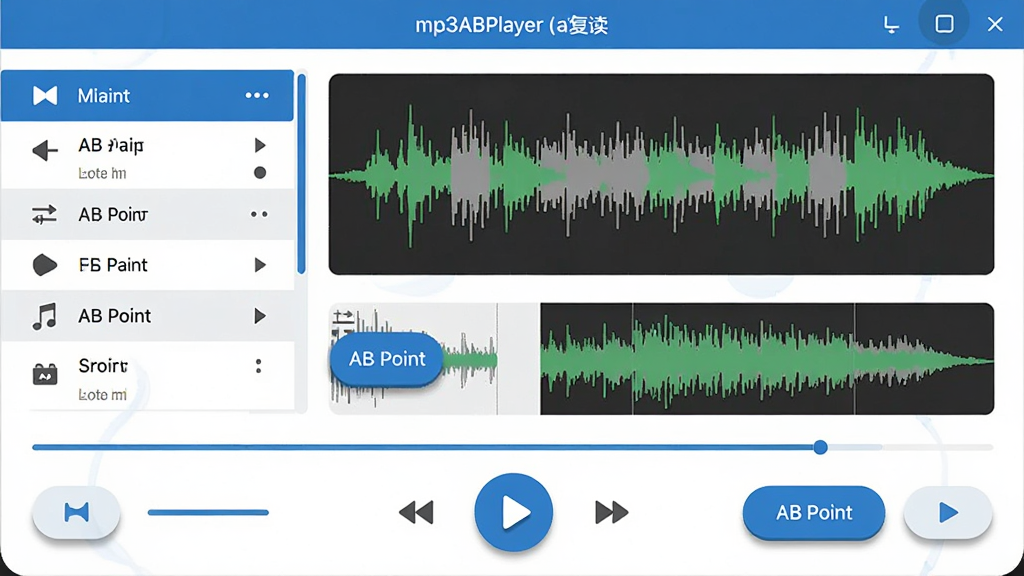Click the playback progress slider handle
Screen dimensions: 1024x576
pos(820,447)
